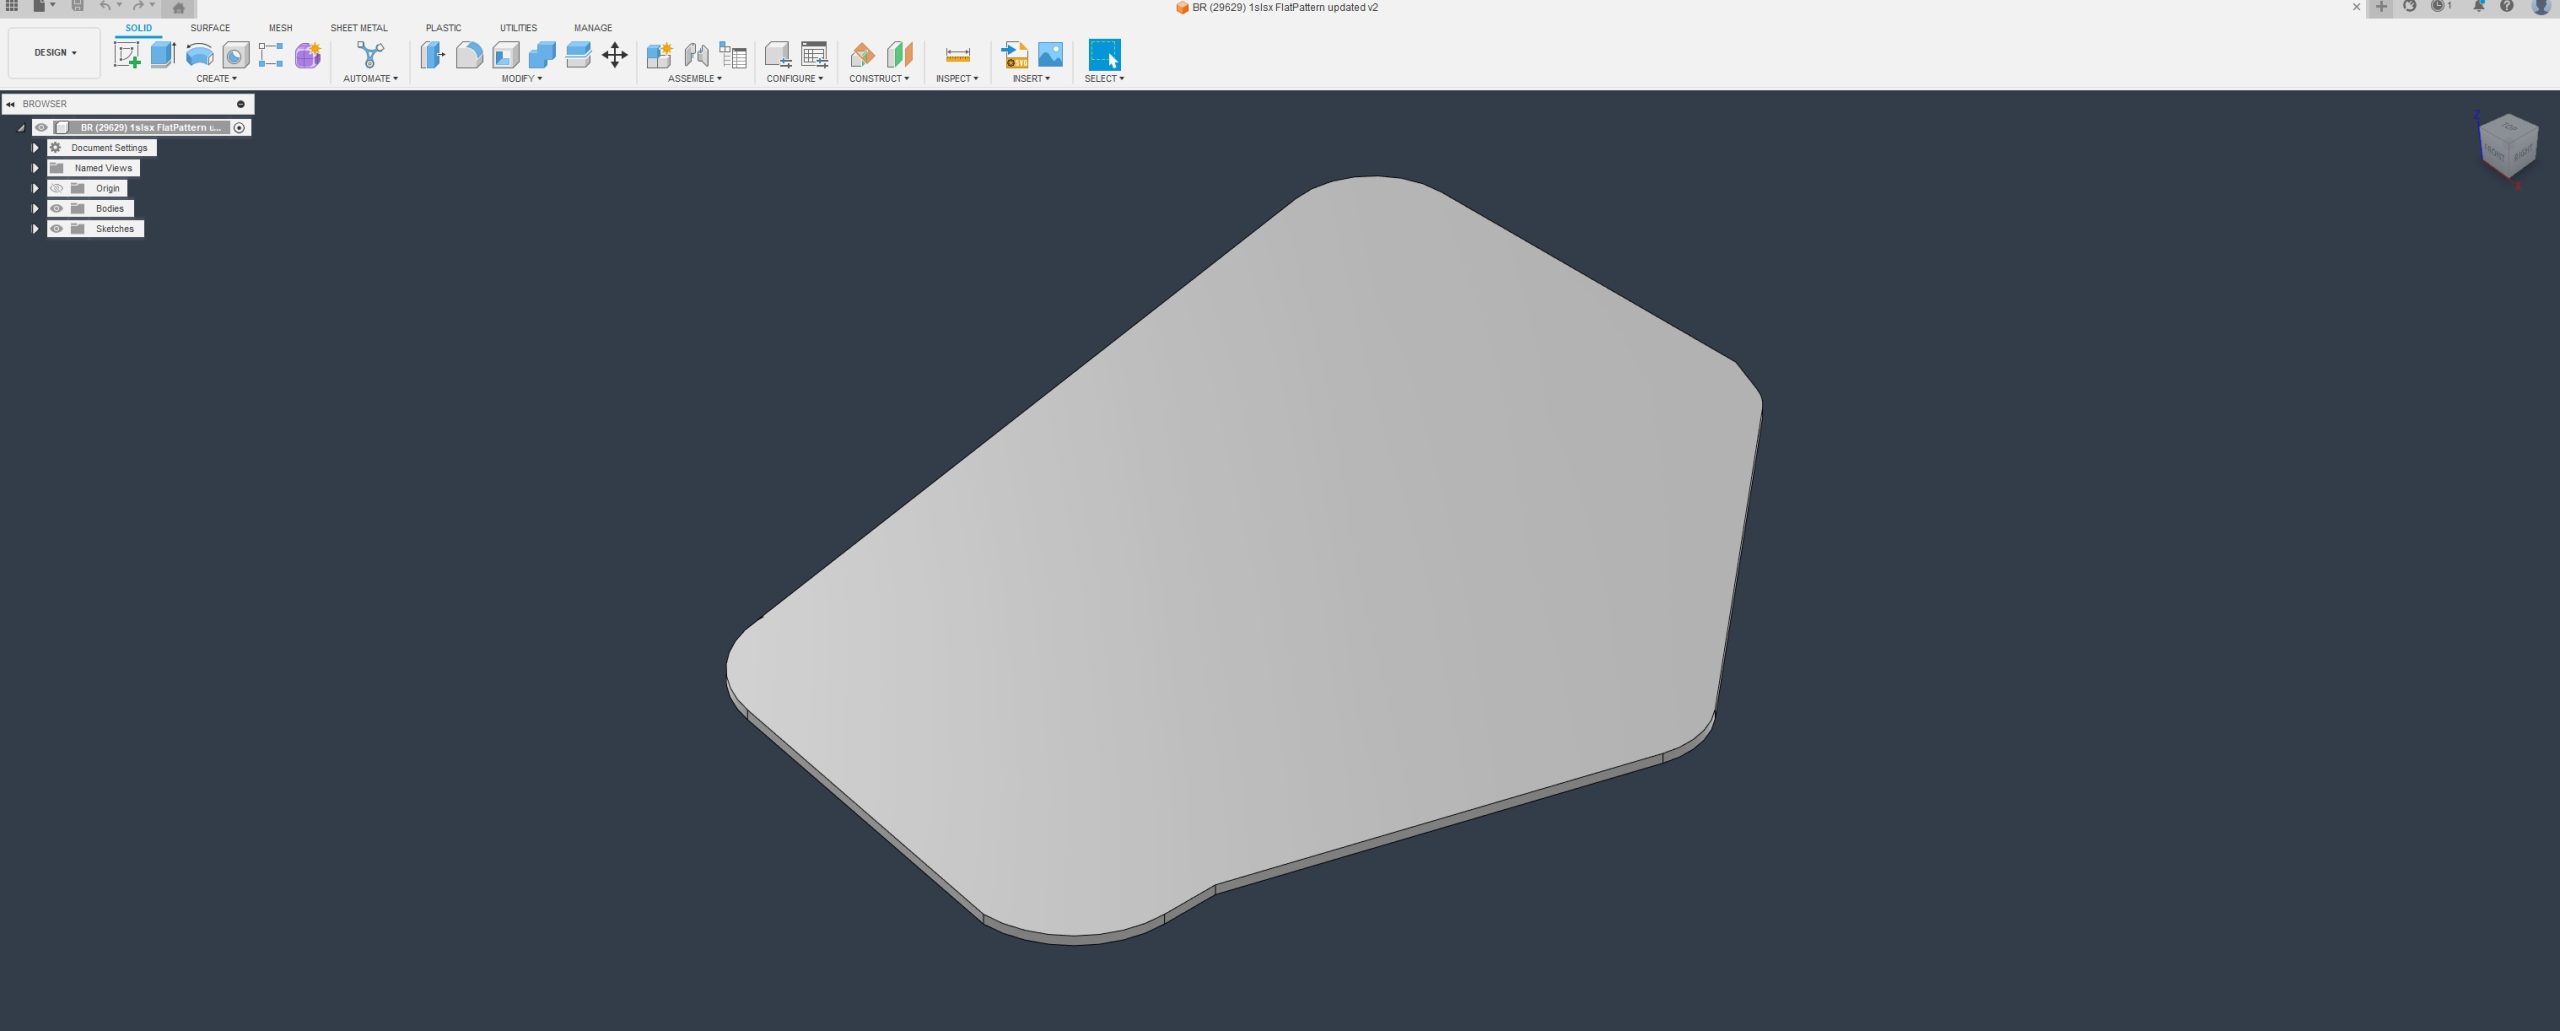Toggle visibility of the Origin folder
The image size is (2560, 1031).
coord(57,188)
